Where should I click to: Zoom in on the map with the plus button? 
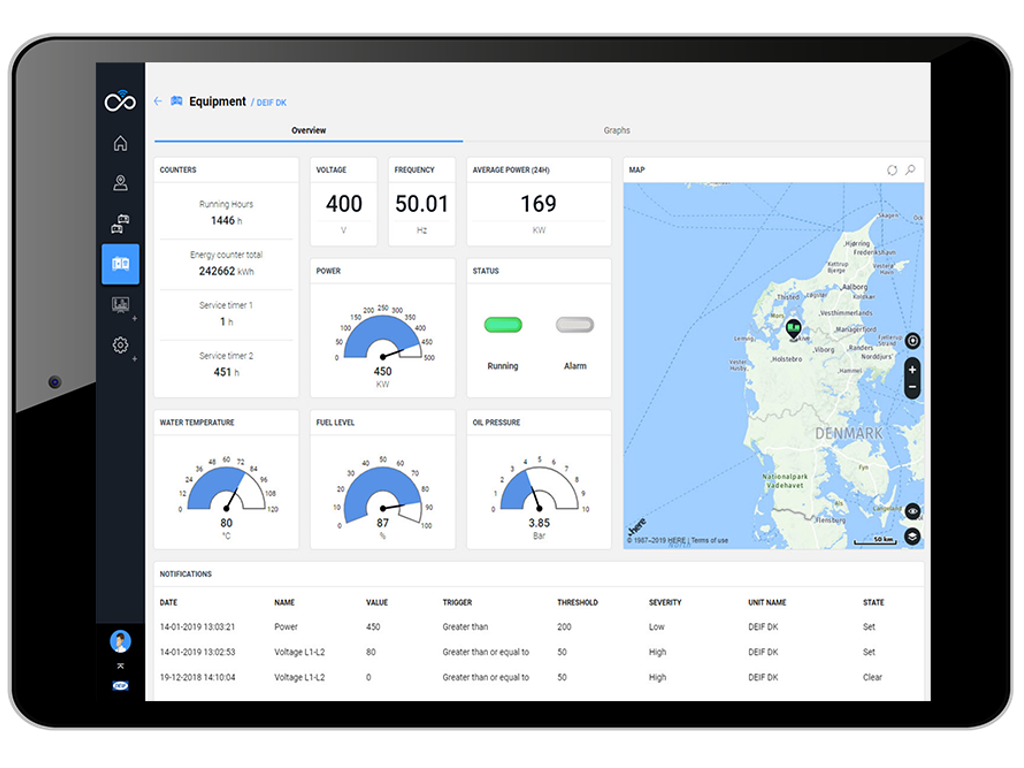(912, 370)
